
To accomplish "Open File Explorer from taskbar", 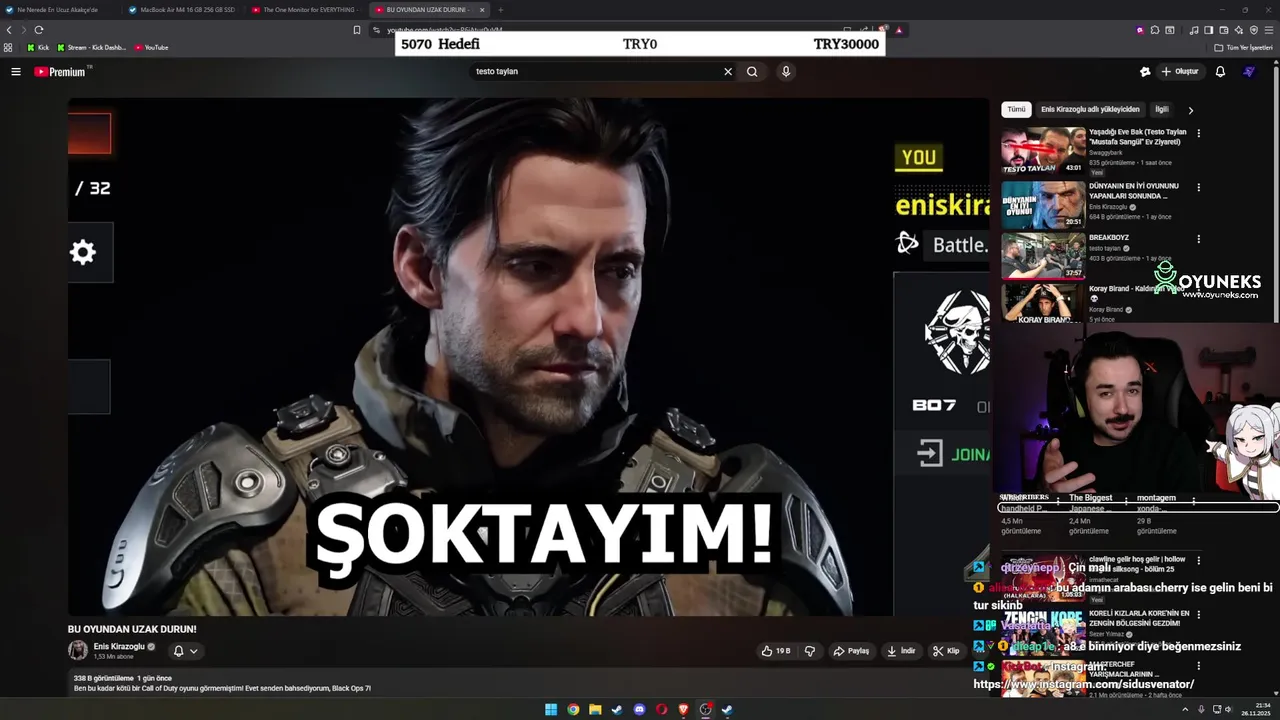I will click(x=595, y=710).
